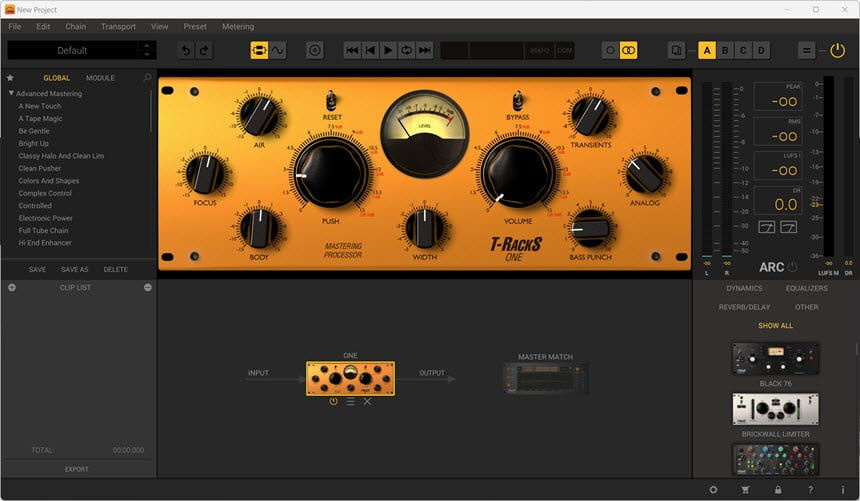Open the View menu

160,26
